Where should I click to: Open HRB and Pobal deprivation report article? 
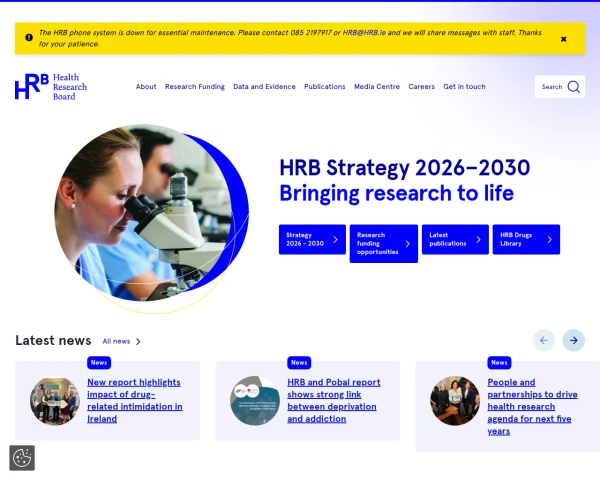(334, 400)
